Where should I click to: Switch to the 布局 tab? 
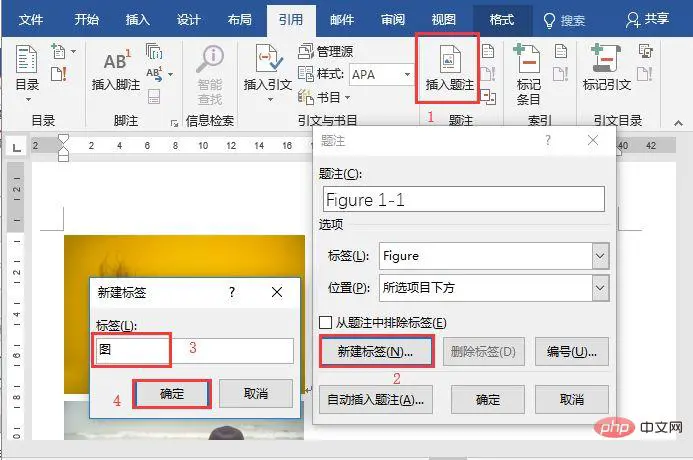[240, 19]
